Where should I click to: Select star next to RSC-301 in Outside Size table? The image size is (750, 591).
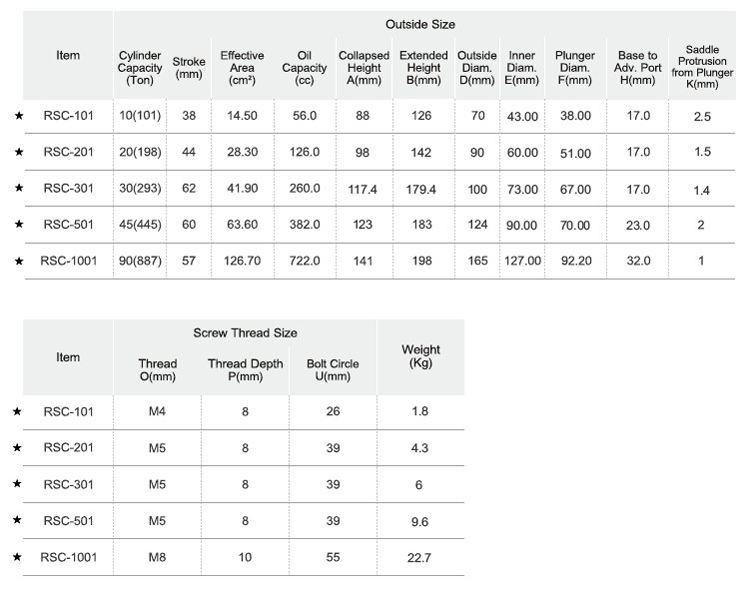(x=19, y=188)
